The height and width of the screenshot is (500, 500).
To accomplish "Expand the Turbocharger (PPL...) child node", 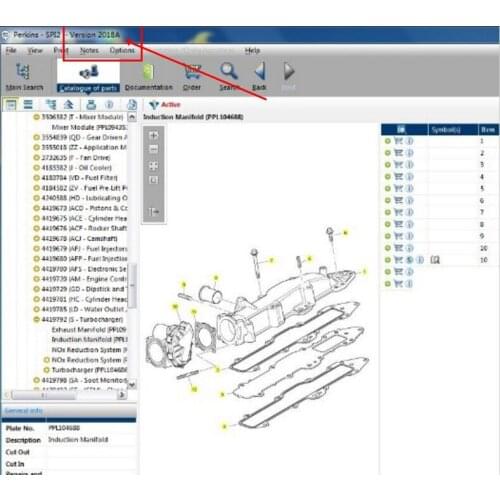I will pos(47,370).
